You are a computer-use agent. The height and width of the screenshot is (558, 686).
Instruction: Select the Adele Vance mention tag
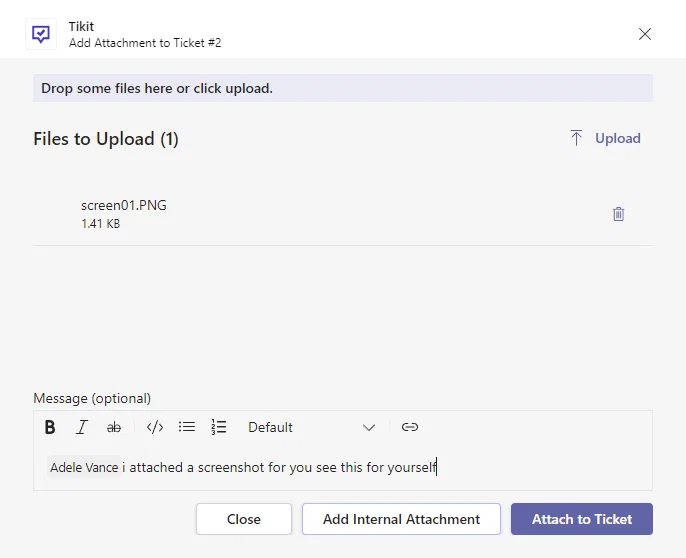pos(84,467)
